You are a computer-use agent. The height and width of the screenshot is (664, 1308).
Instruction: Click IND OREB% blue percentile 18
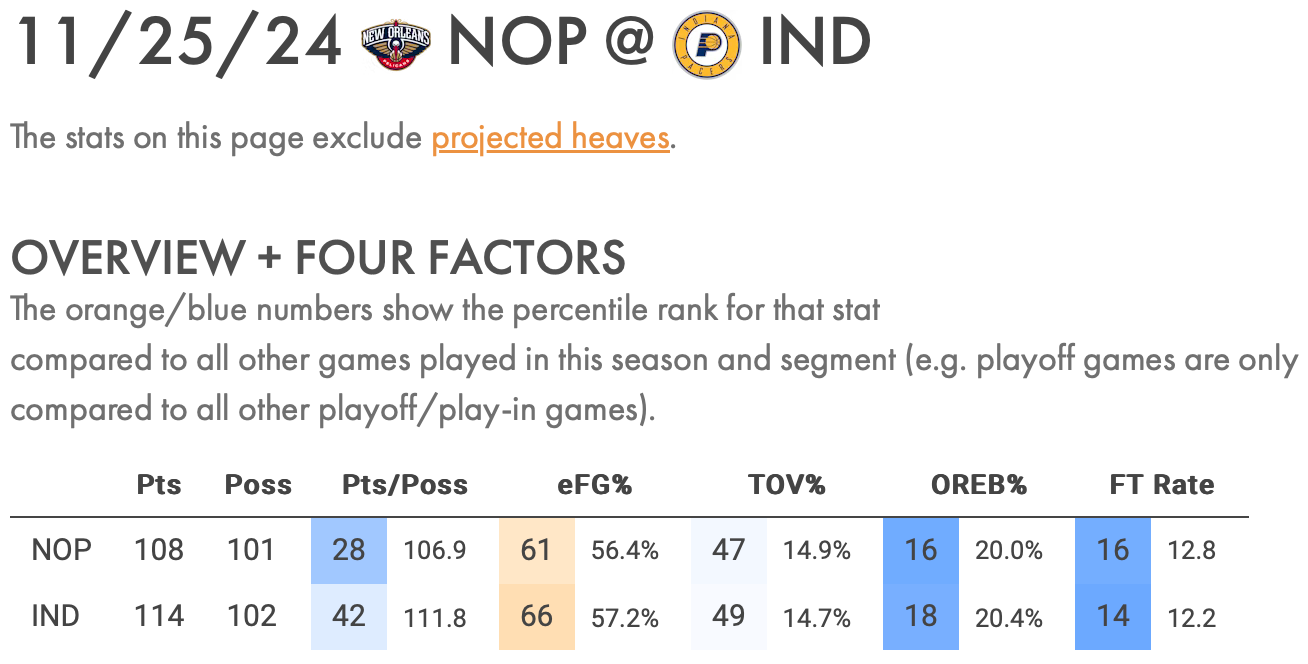921,616
